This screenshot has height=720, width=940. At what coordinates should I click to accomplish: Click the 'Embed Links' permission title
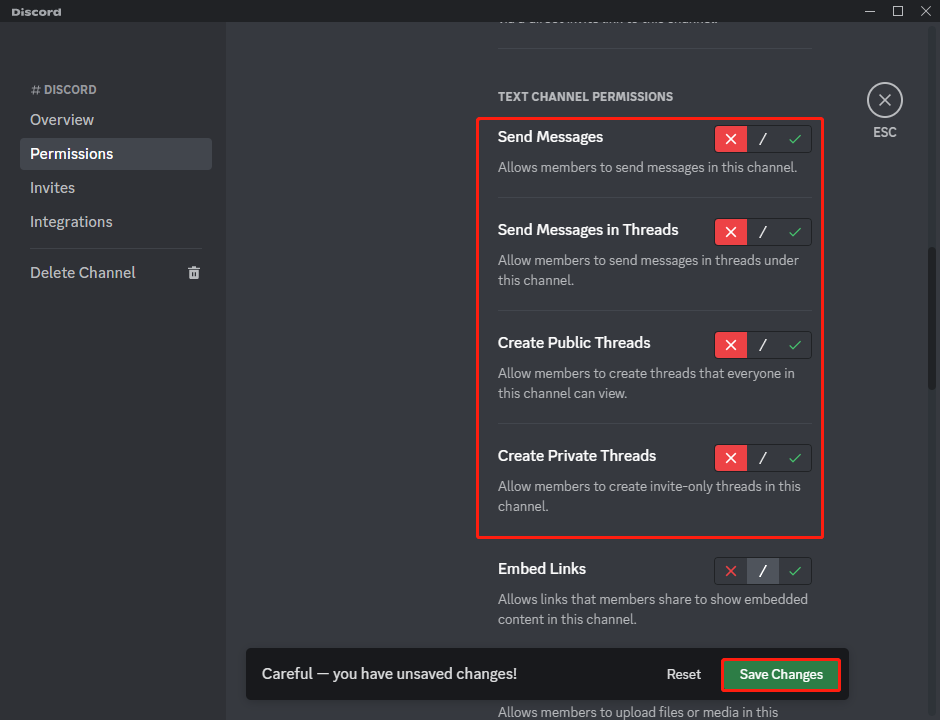pos(541,568)
